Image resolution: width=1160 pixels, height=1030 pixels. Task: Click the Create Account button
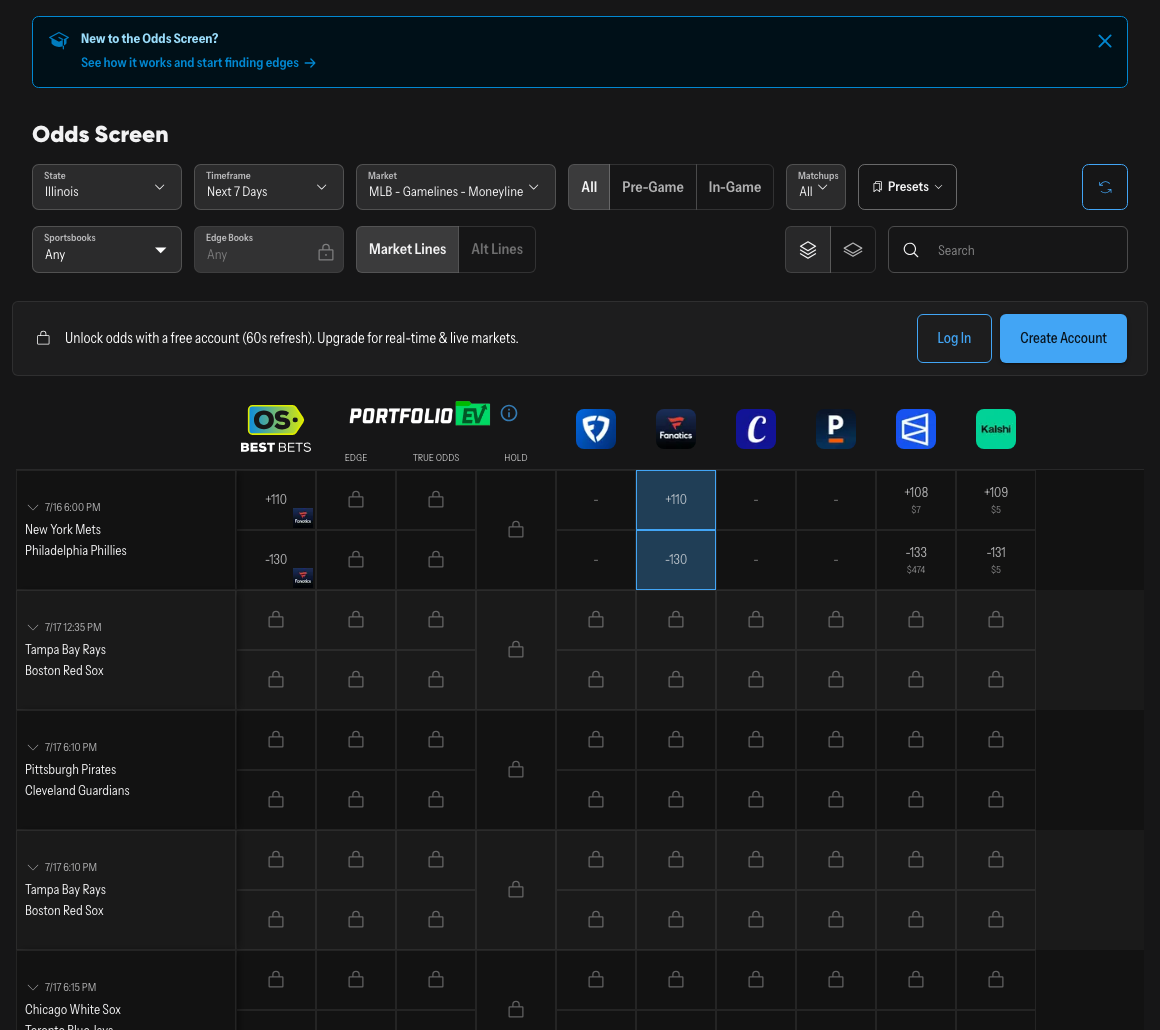[x=1063, y=338]
